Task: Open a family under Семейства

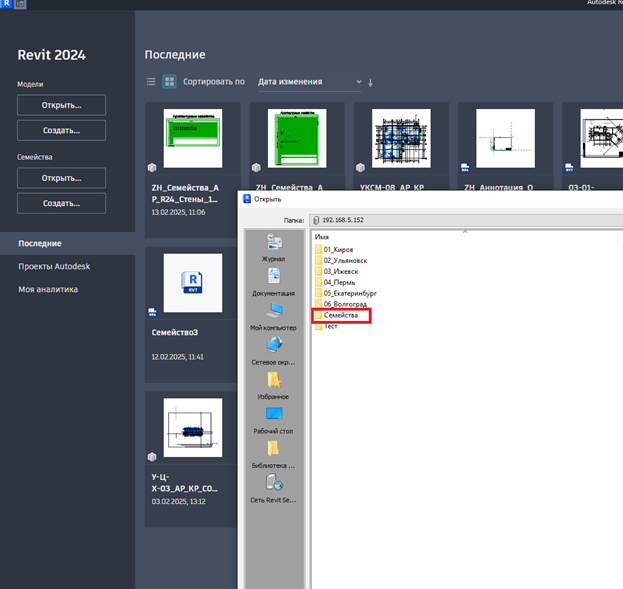Action: 61,178
